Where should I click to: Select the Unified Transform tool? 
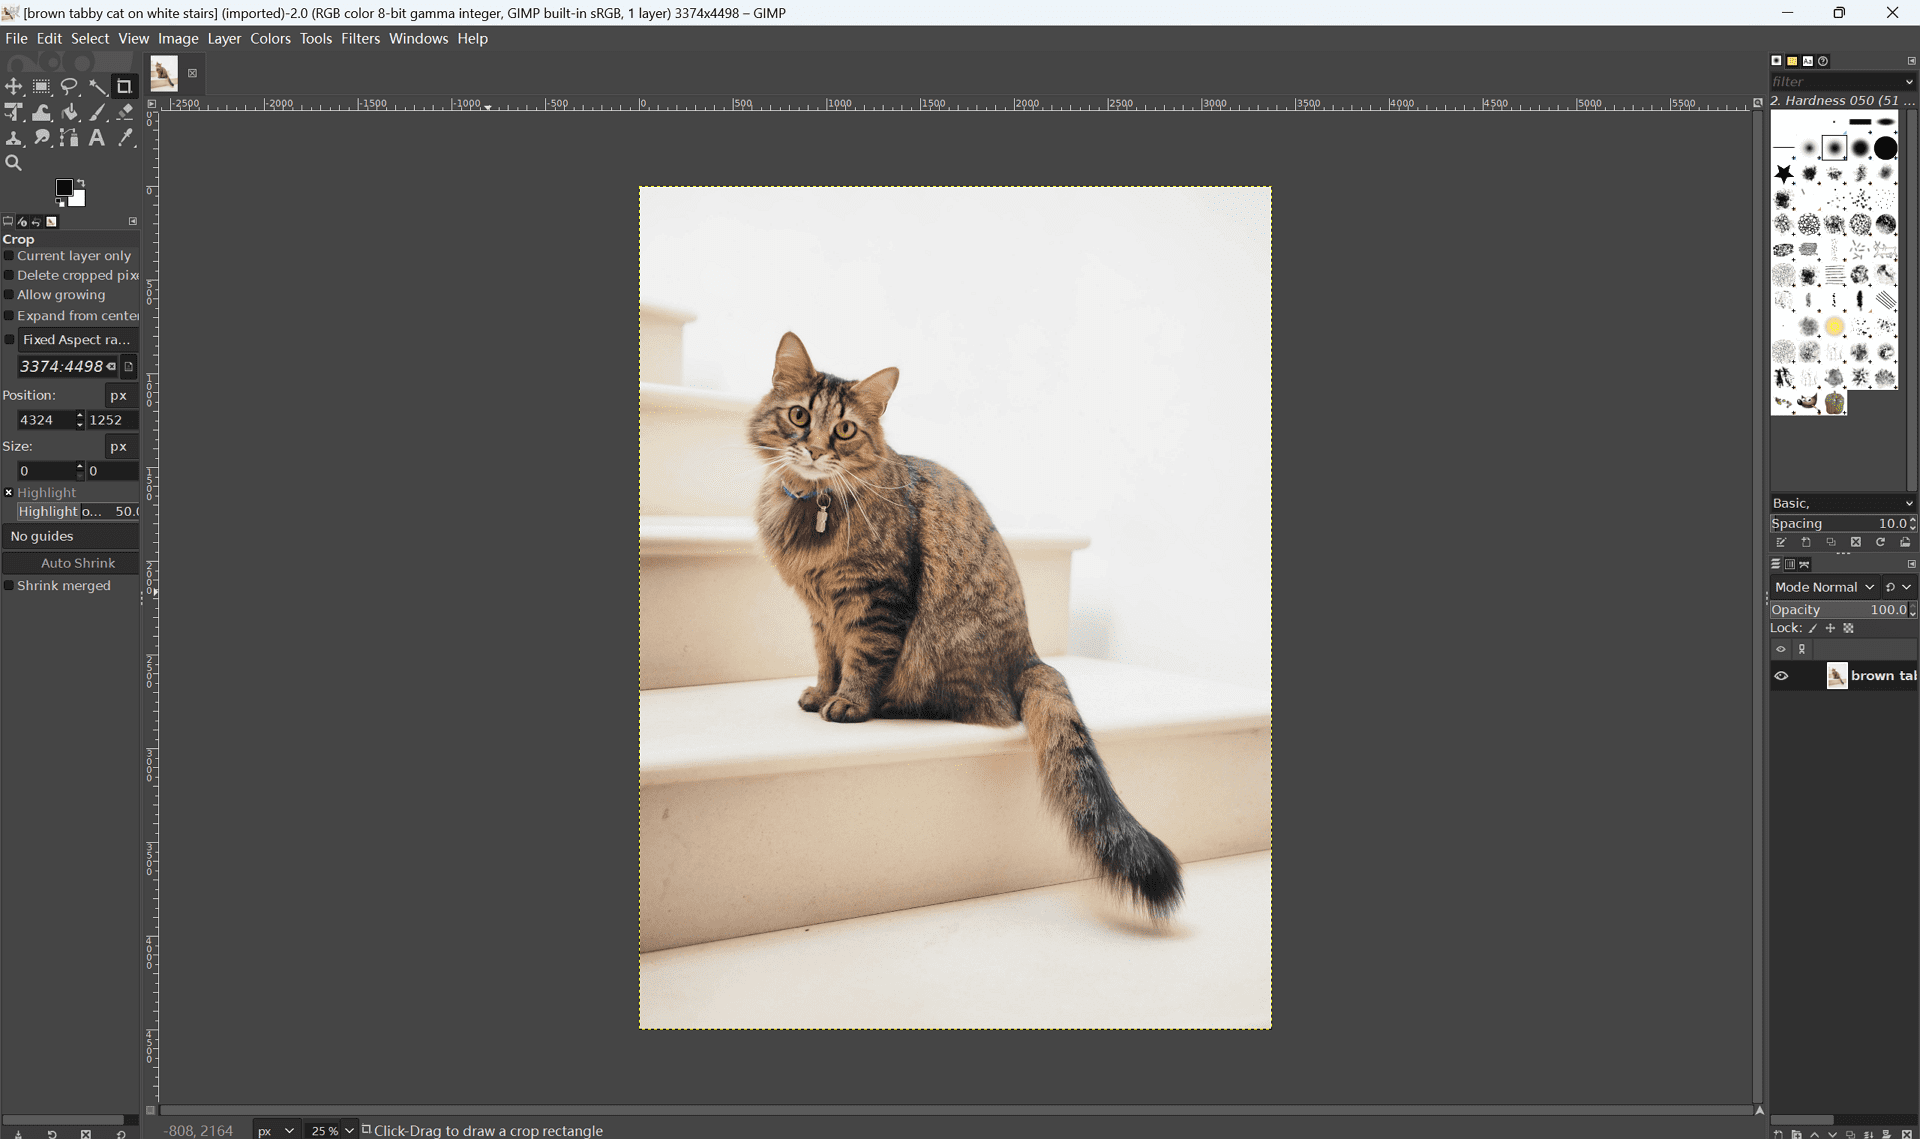click(14, 113)
